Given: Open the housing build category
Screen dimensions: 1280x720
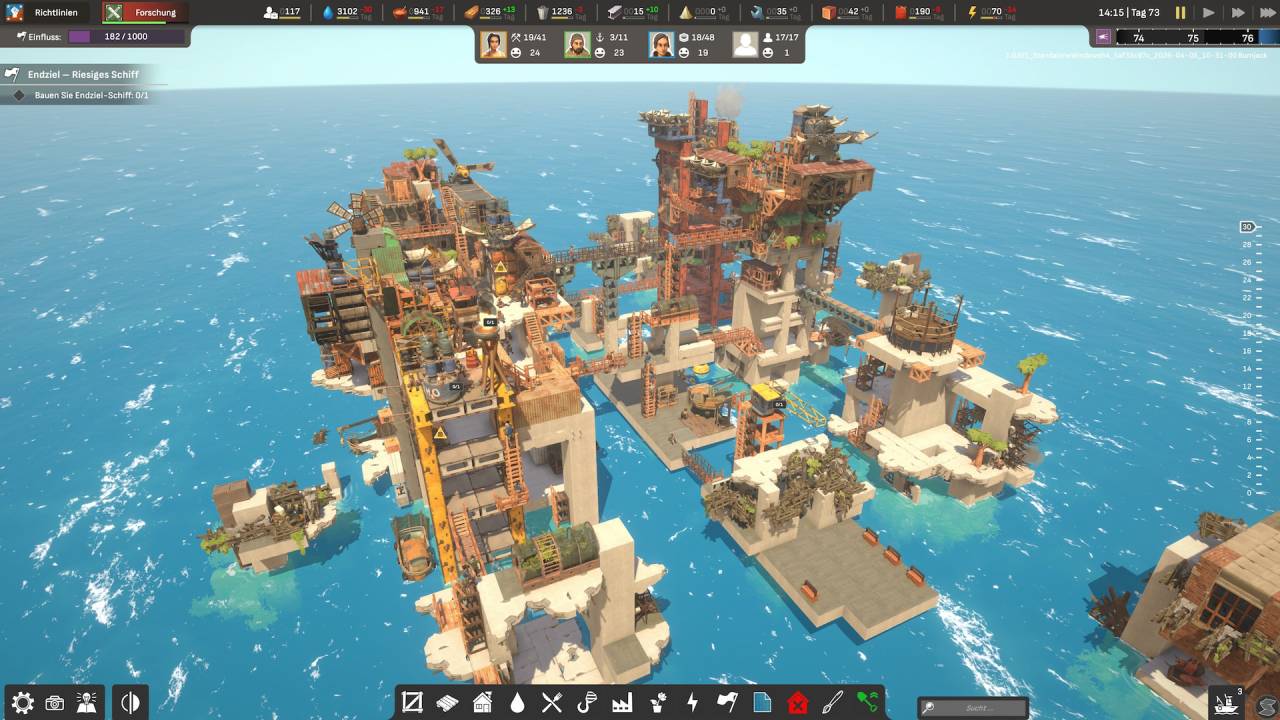Looking at the screenshot, I should [x=482, y=703].
